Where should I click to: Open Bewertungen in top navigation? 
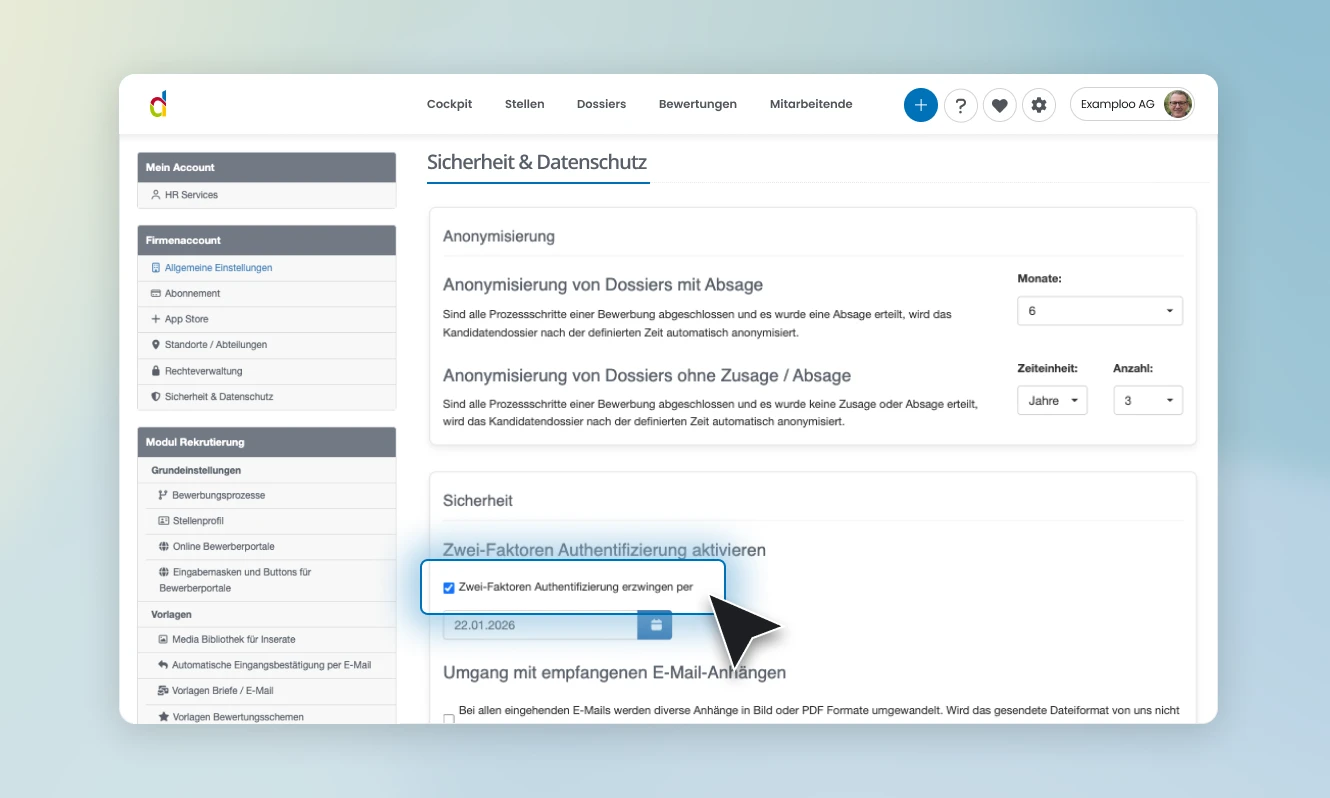698,104
